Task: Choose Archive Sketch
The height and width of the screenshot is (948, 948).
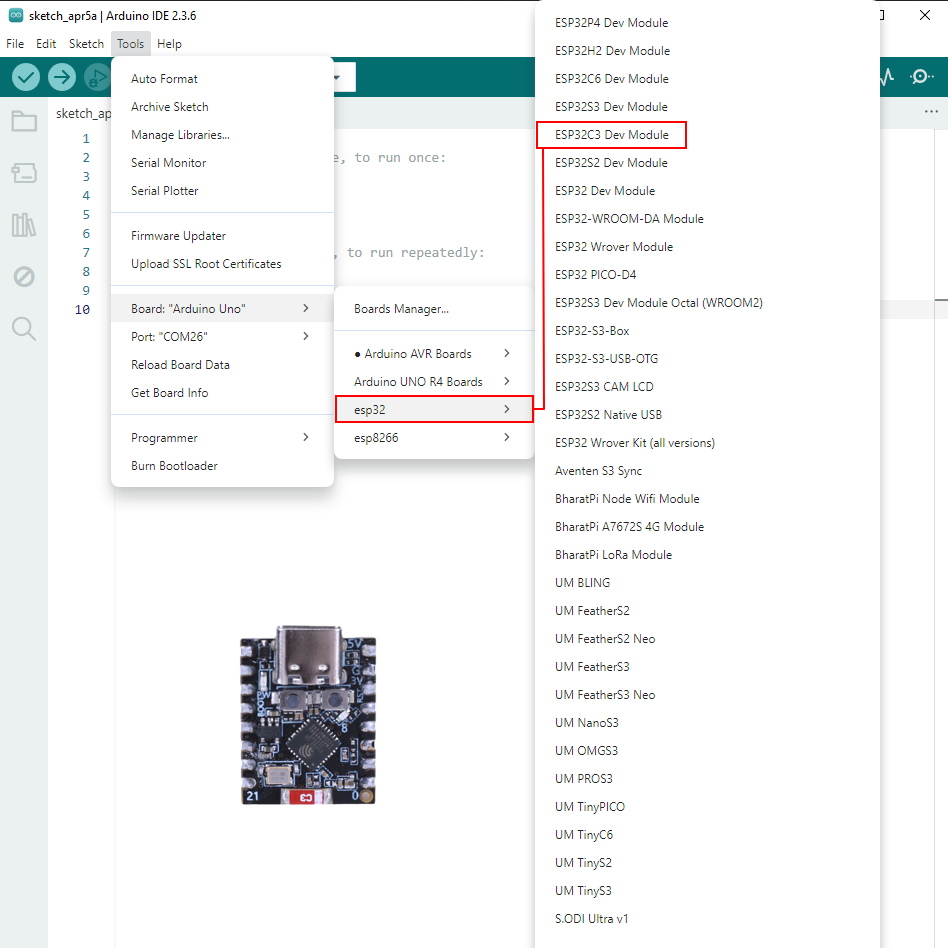Action: click(222, 106)
